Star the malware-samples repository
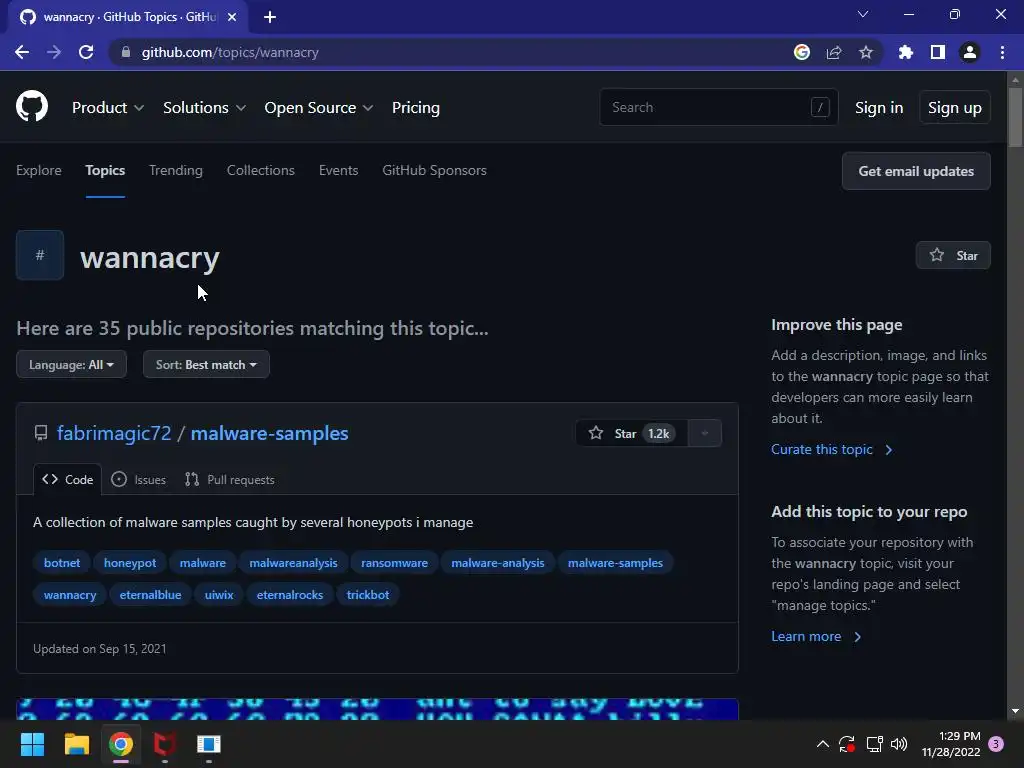1024x768 pixels. coord(632,433)
